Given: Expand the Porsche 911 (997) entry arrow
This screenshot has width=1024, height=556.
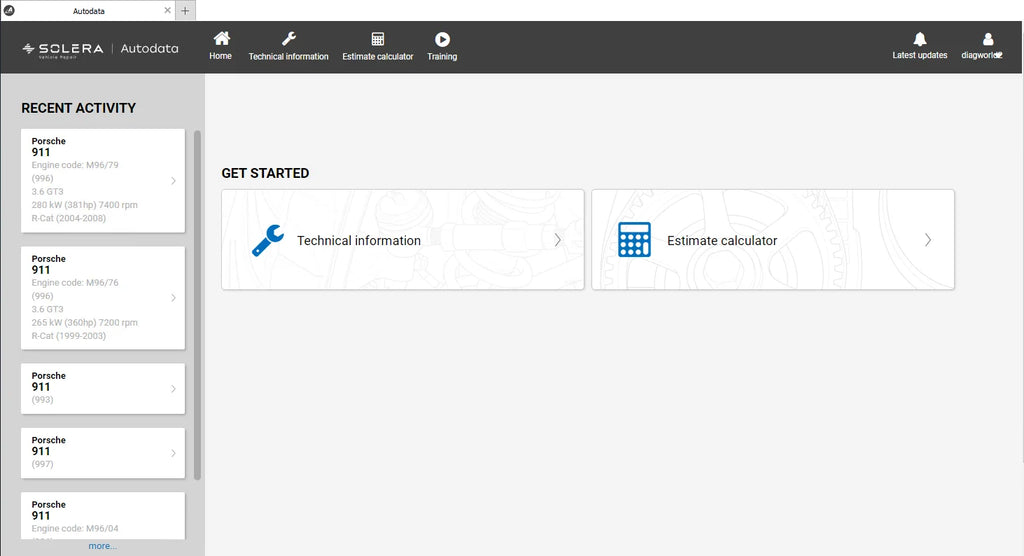Looking at the screenshot, I should pyautogui.click(x=173, y=453).
